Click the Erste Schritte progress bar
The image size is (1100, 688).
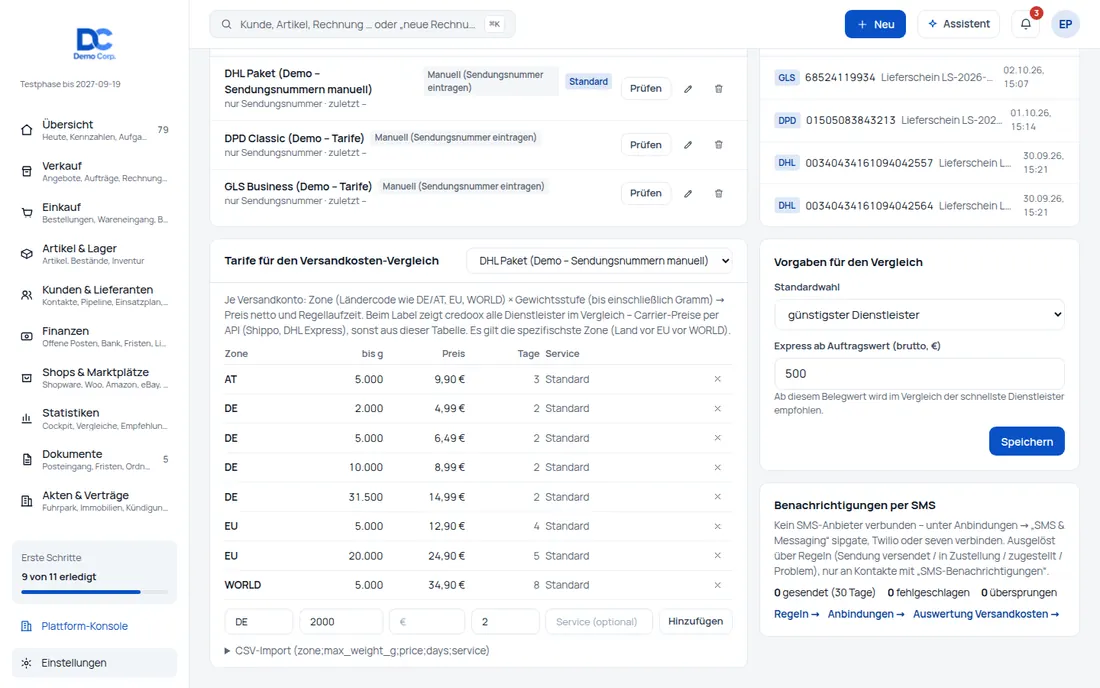[95, 592]
